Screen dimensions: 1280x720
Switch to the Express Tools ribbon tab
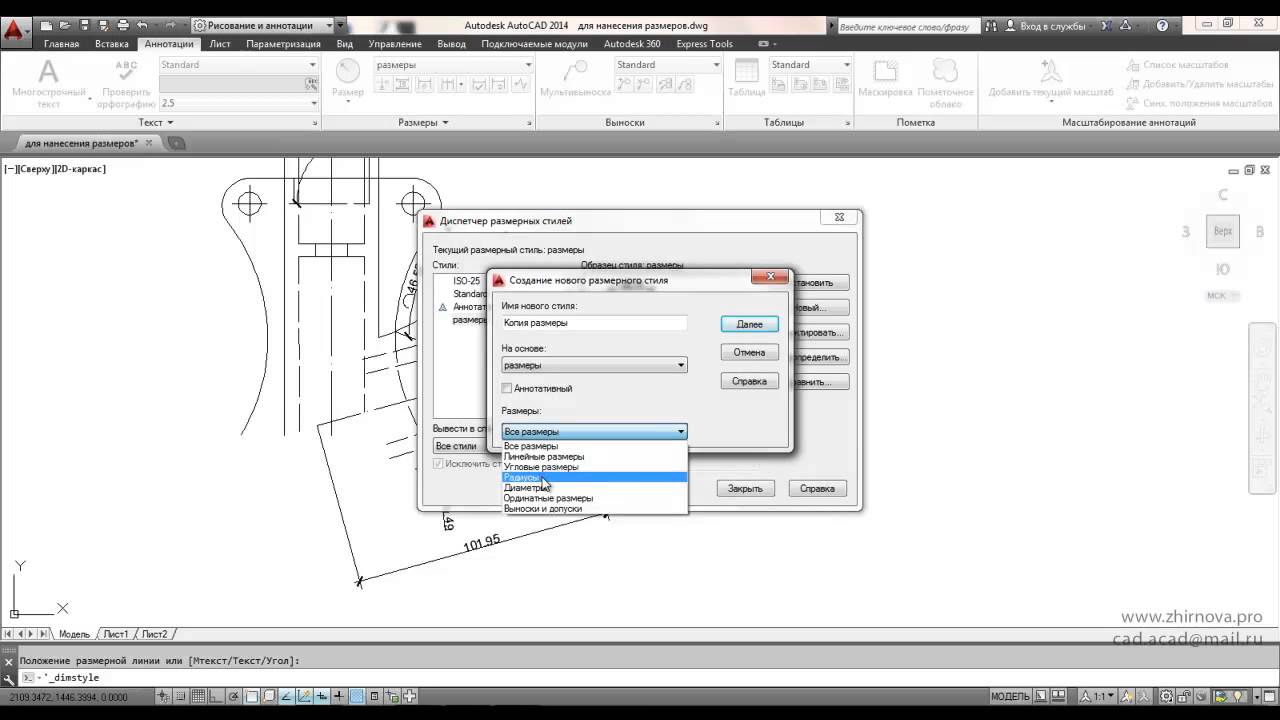click(704, 44)
